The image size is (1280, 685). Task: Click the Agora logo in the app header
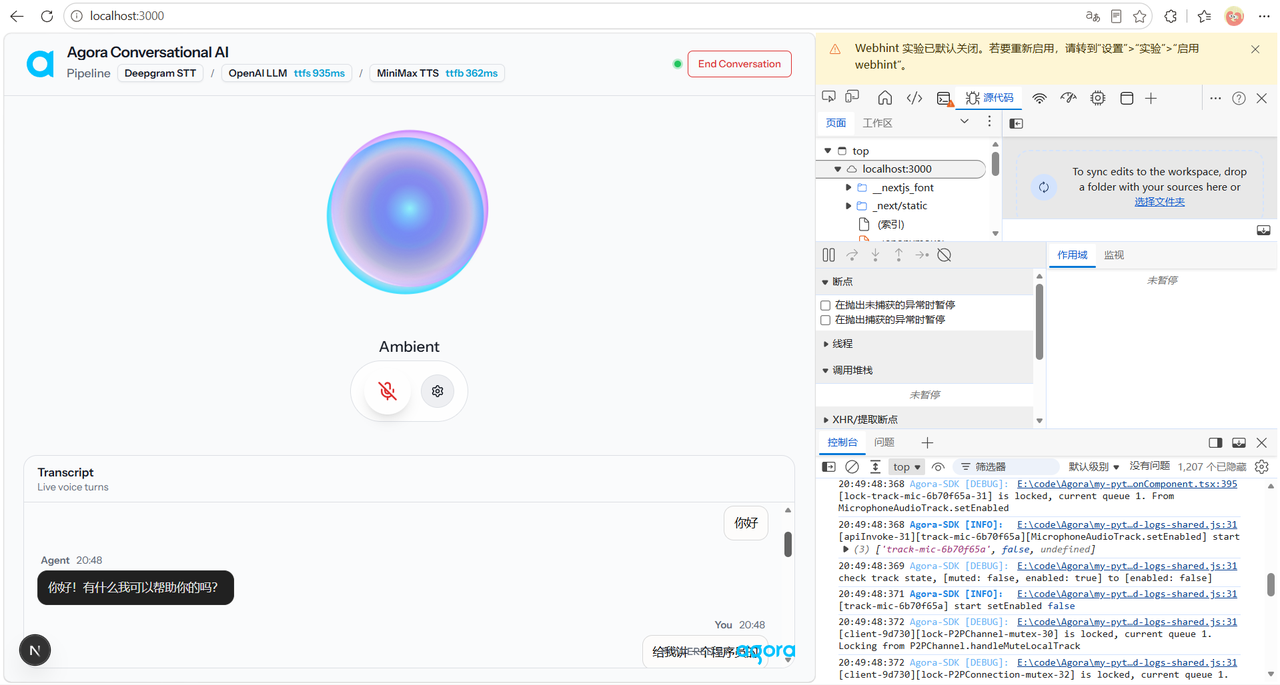pos(40,63)
